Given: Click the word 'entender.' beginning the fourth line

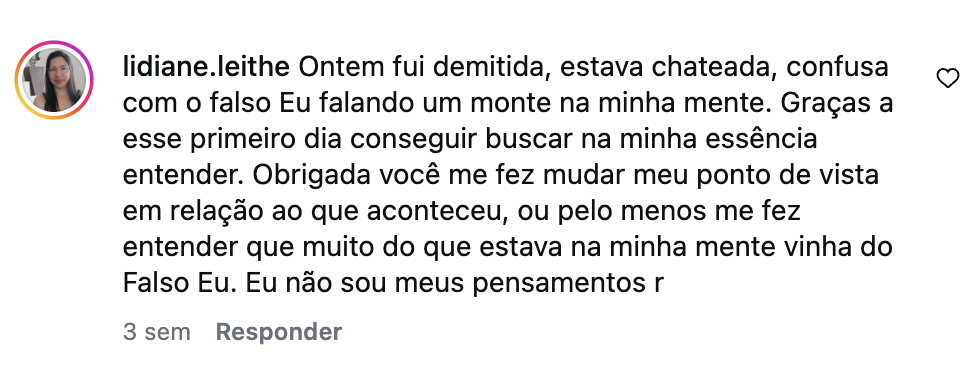Looking at the screenshot, I should 182,176.
